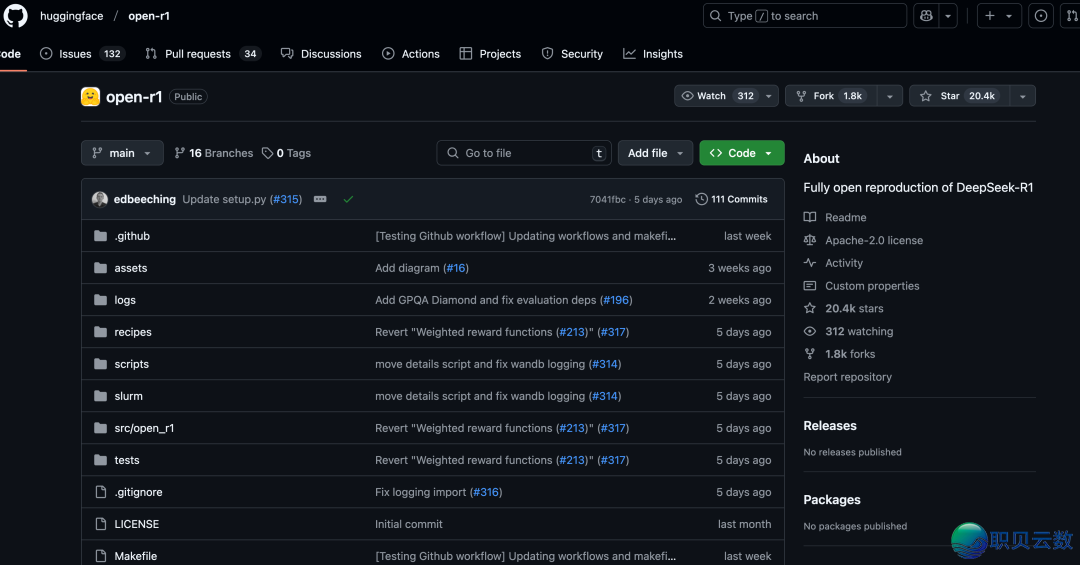Open the slurm folder
Viewport: 1080px width, 565px height.
[x=128, y=396]
